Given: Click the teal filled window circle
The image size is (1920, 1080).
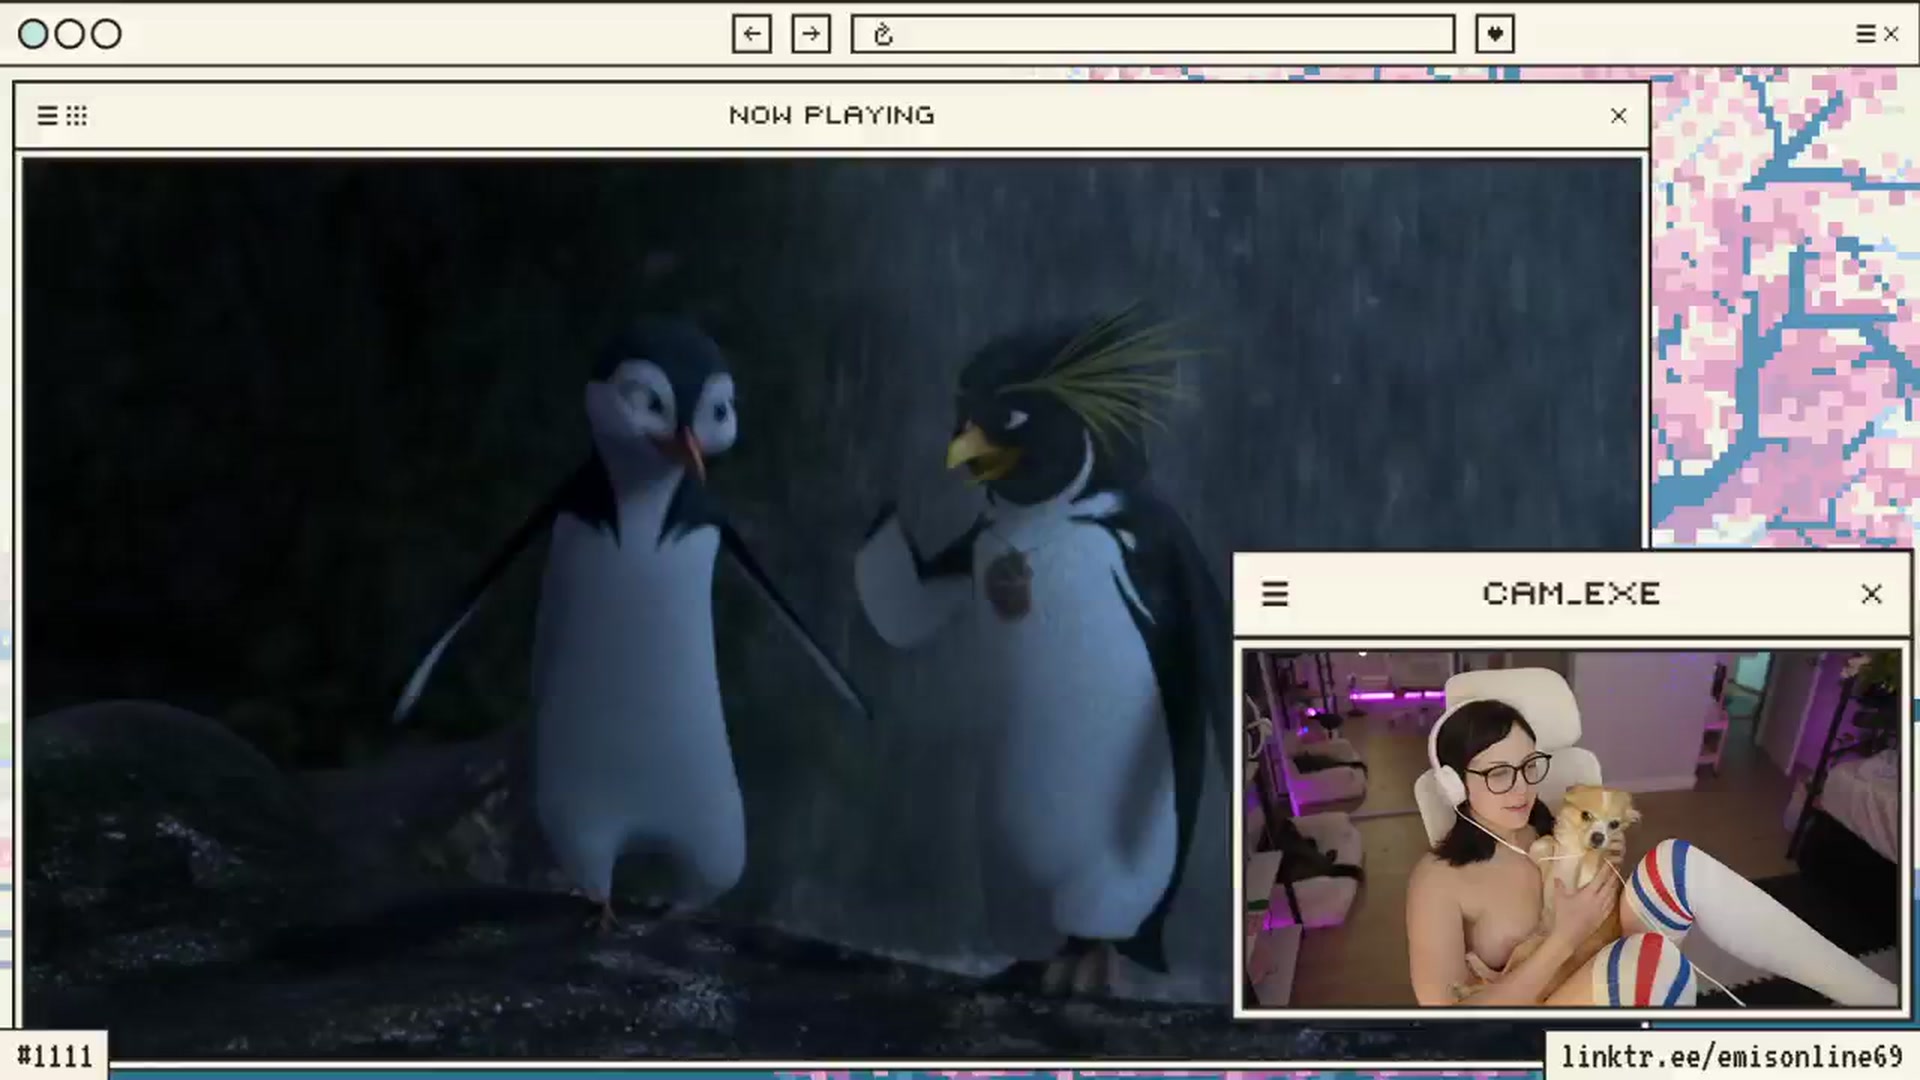Looking at the screenshot, I should tap(33, 34).
